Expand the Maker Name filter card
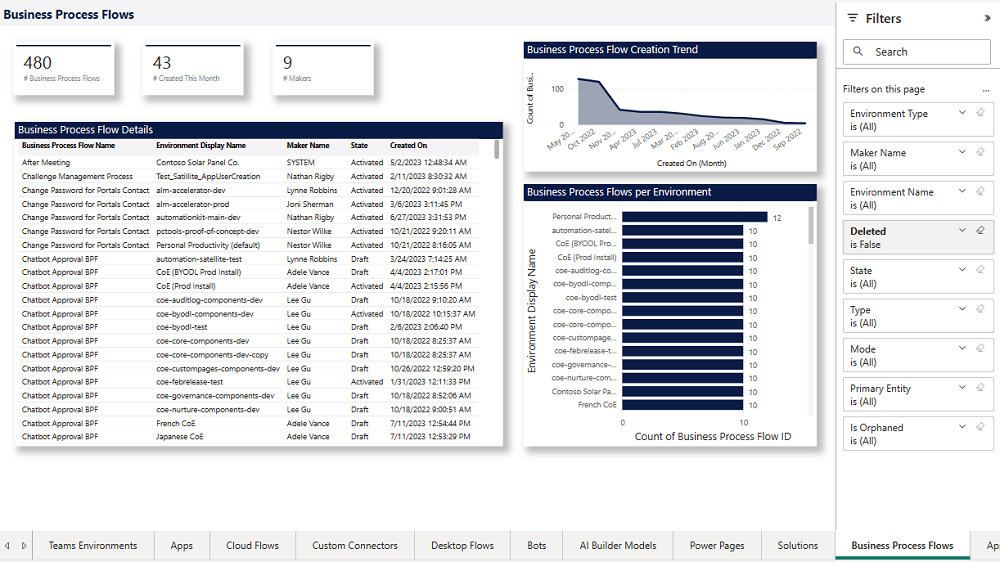 [962, 152]
